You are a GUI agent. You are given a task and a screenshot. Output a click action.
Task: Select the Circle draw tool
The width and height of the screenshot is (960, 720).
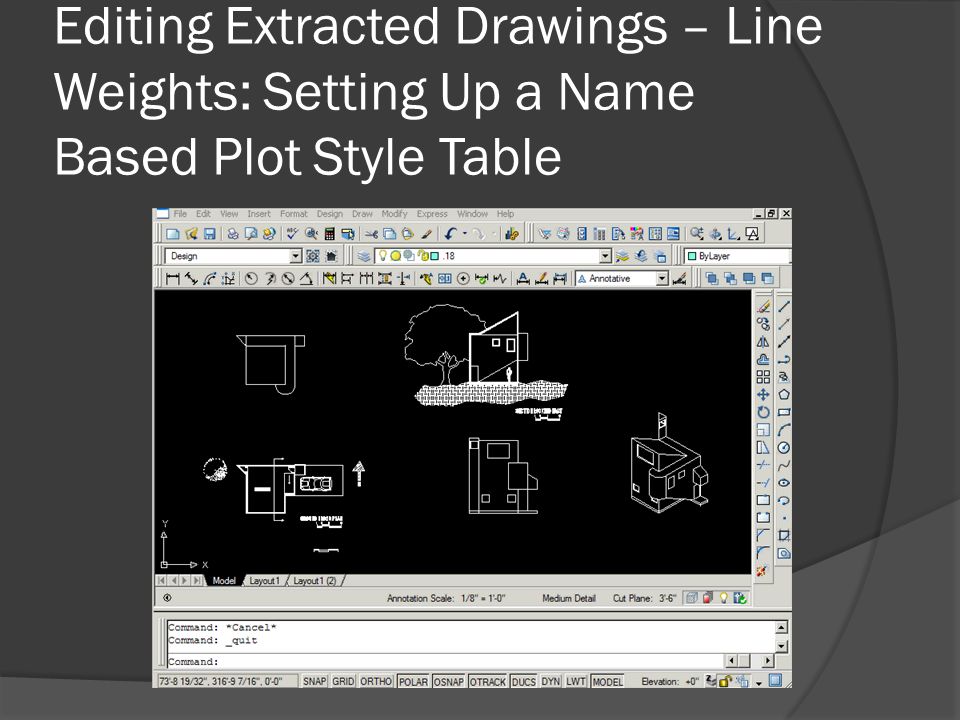[784, 448]
